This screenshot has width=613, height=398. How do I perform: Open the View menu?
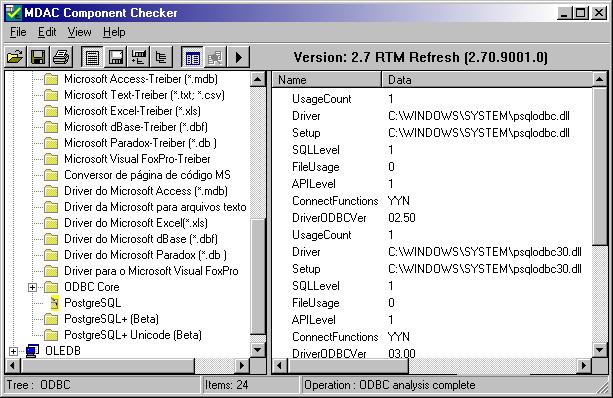(79, 32)
